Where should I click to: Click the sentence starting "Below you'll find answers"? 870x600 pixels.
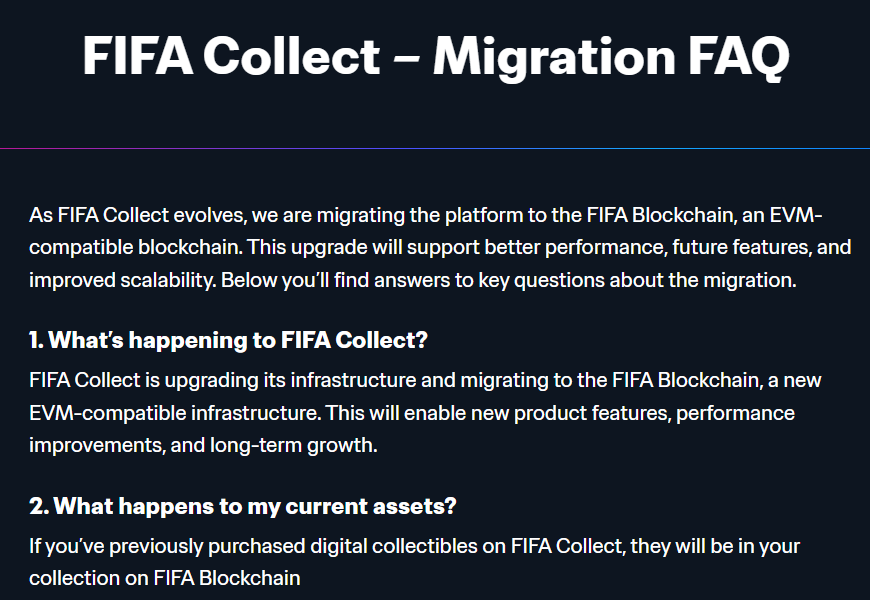pos(509,280)
